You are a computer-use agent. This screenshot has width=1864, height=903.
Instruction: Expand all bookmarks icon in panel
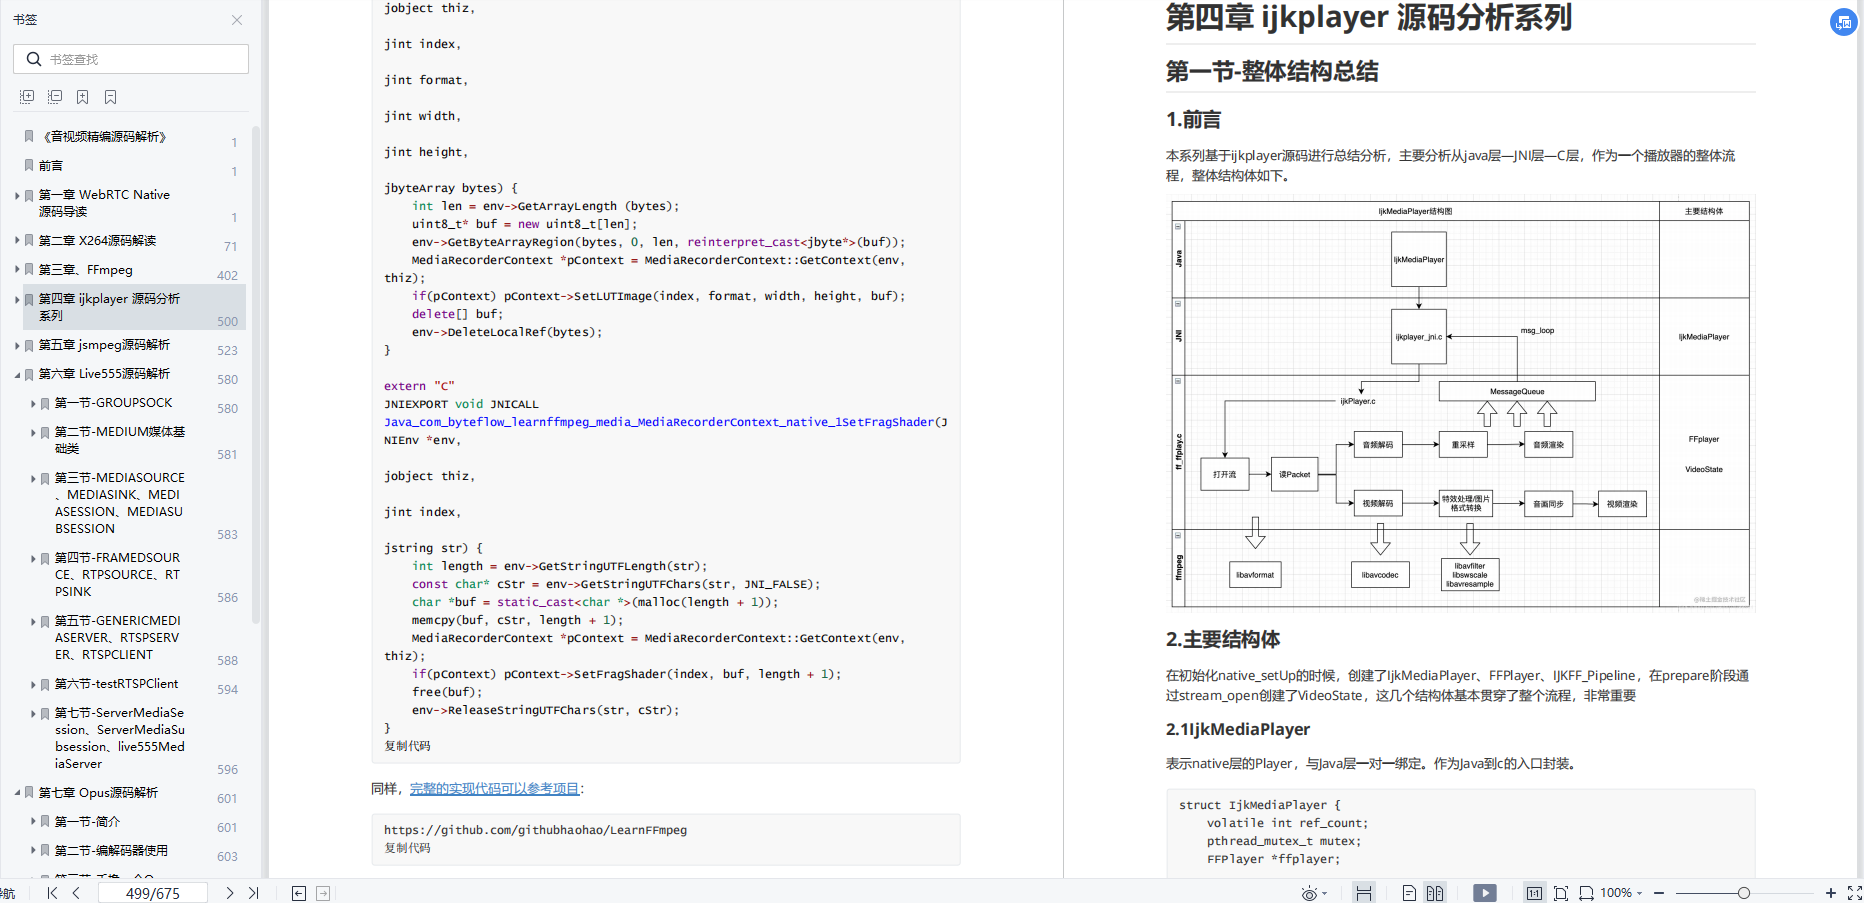point(27,97)
